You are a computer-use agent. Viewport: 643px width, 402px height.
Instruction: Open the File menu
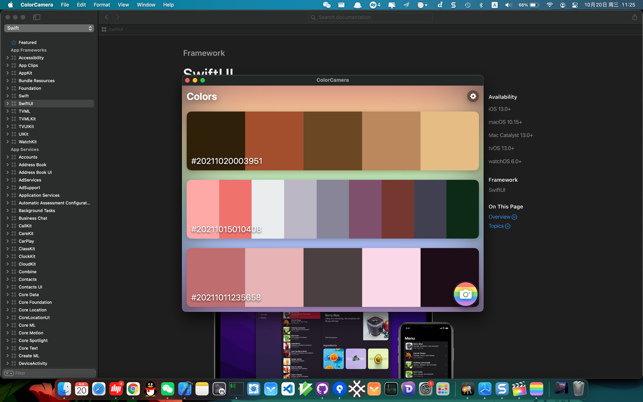coord(65,5)
